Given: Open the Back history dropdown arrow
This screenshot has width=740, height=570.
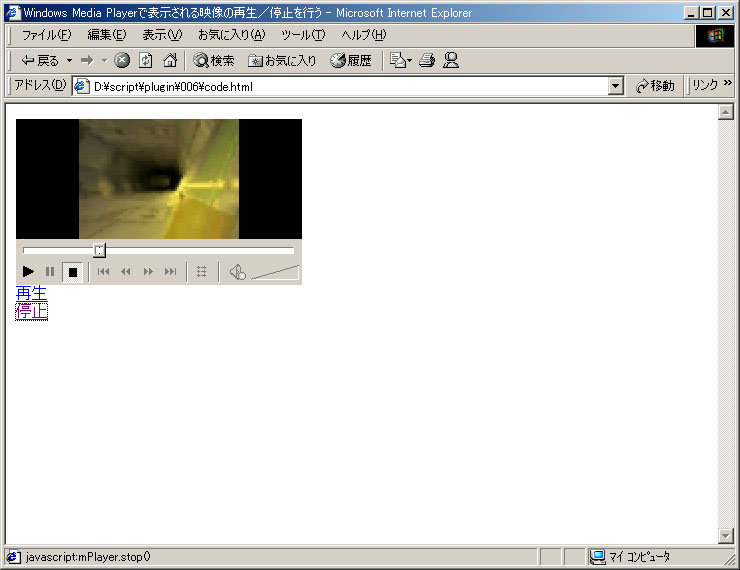Looking at the screenshot, I should pos(69,60).
